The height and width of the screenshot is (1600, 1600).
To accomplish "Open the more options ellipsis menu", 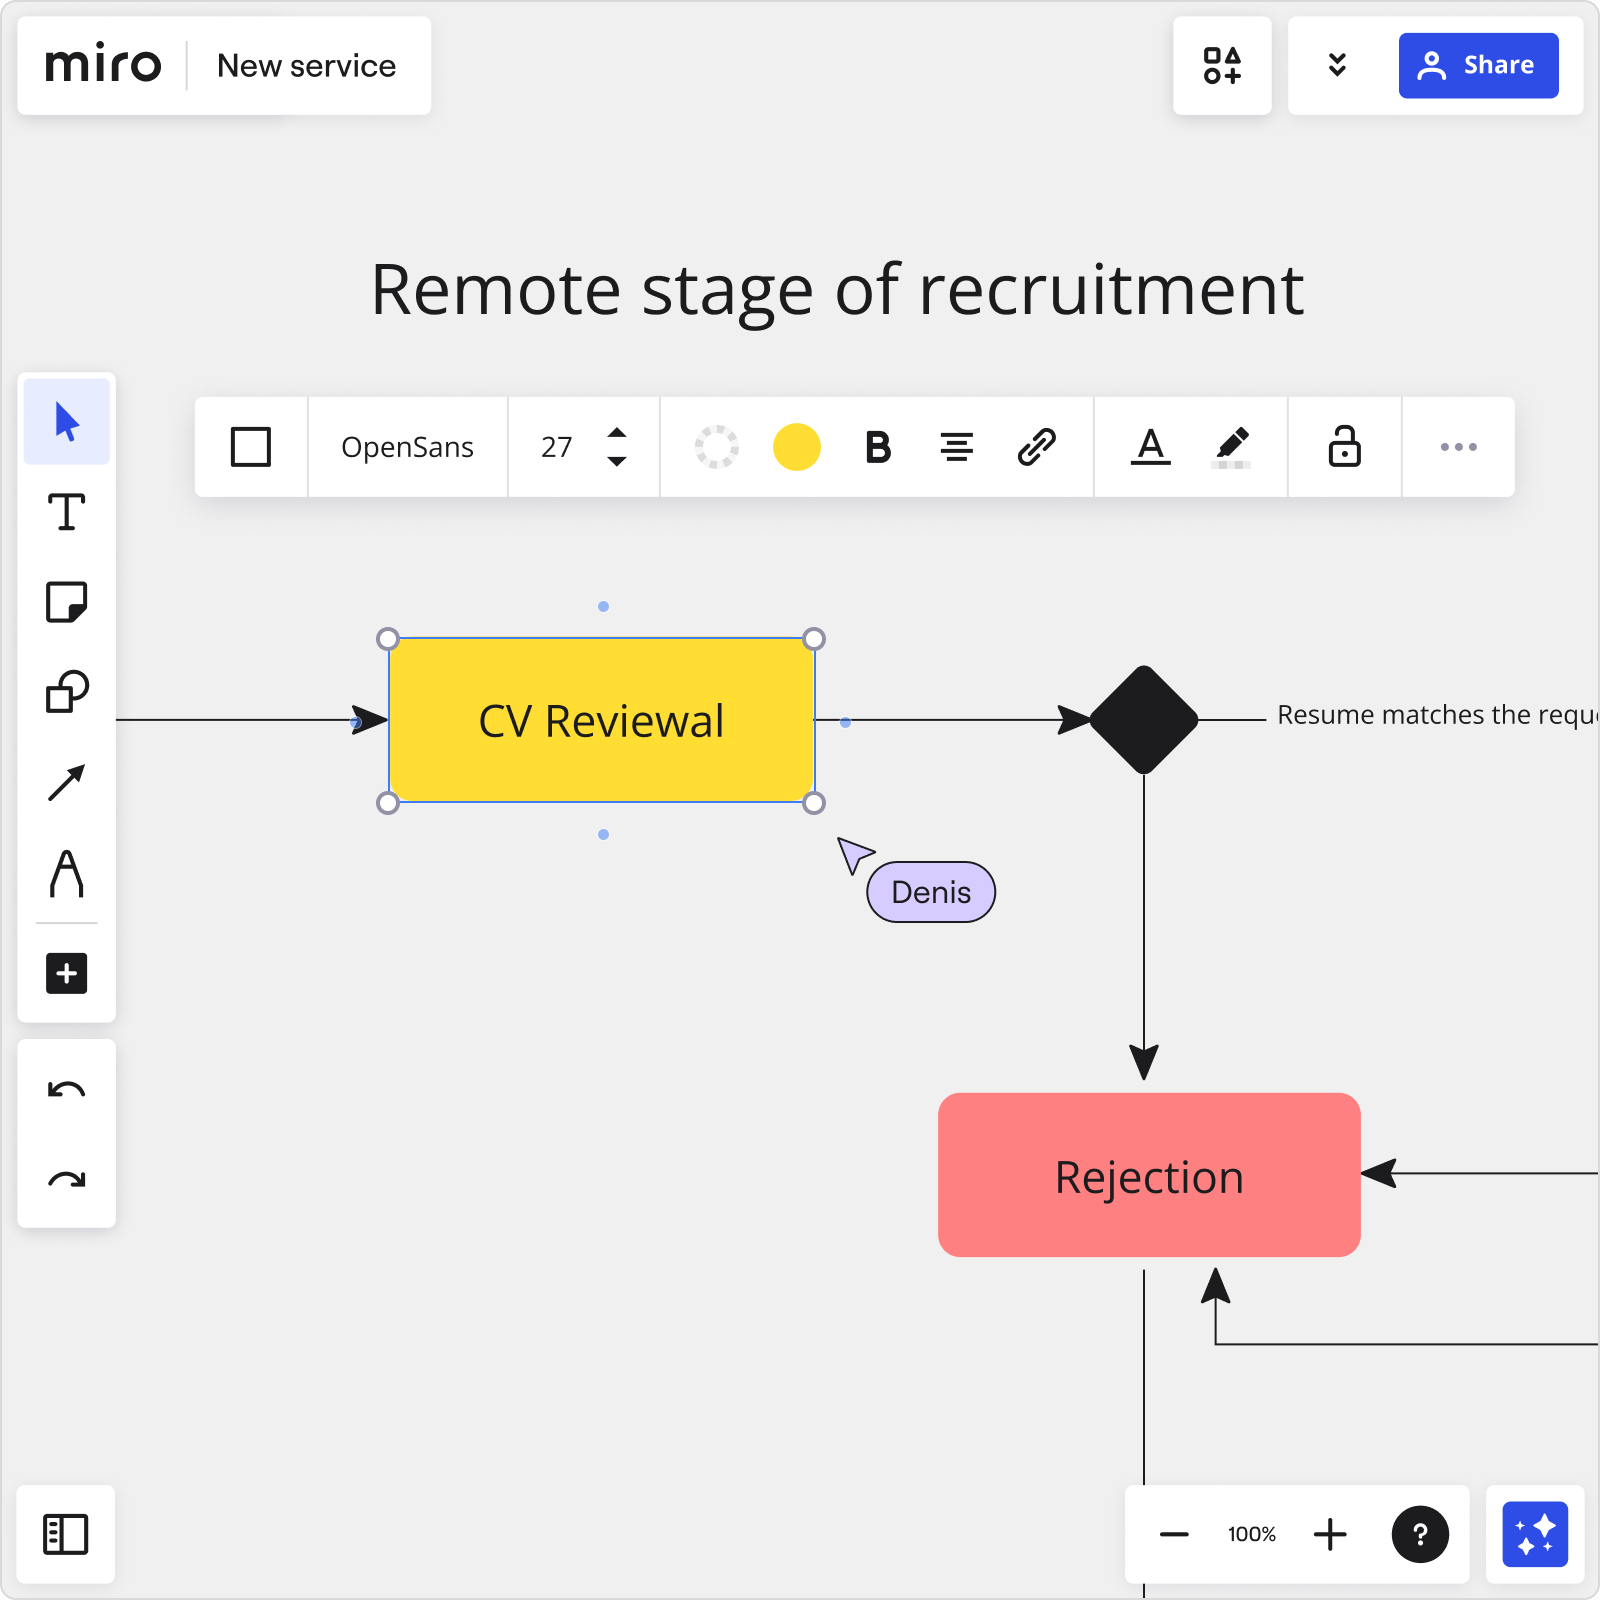I will [1458, 447].
